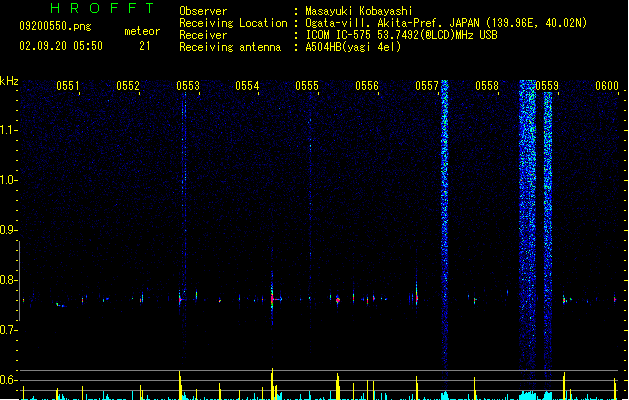Select the file name 09200550.png
The height and width of the screenshot is (400, 629).
(x=55, y=26)
